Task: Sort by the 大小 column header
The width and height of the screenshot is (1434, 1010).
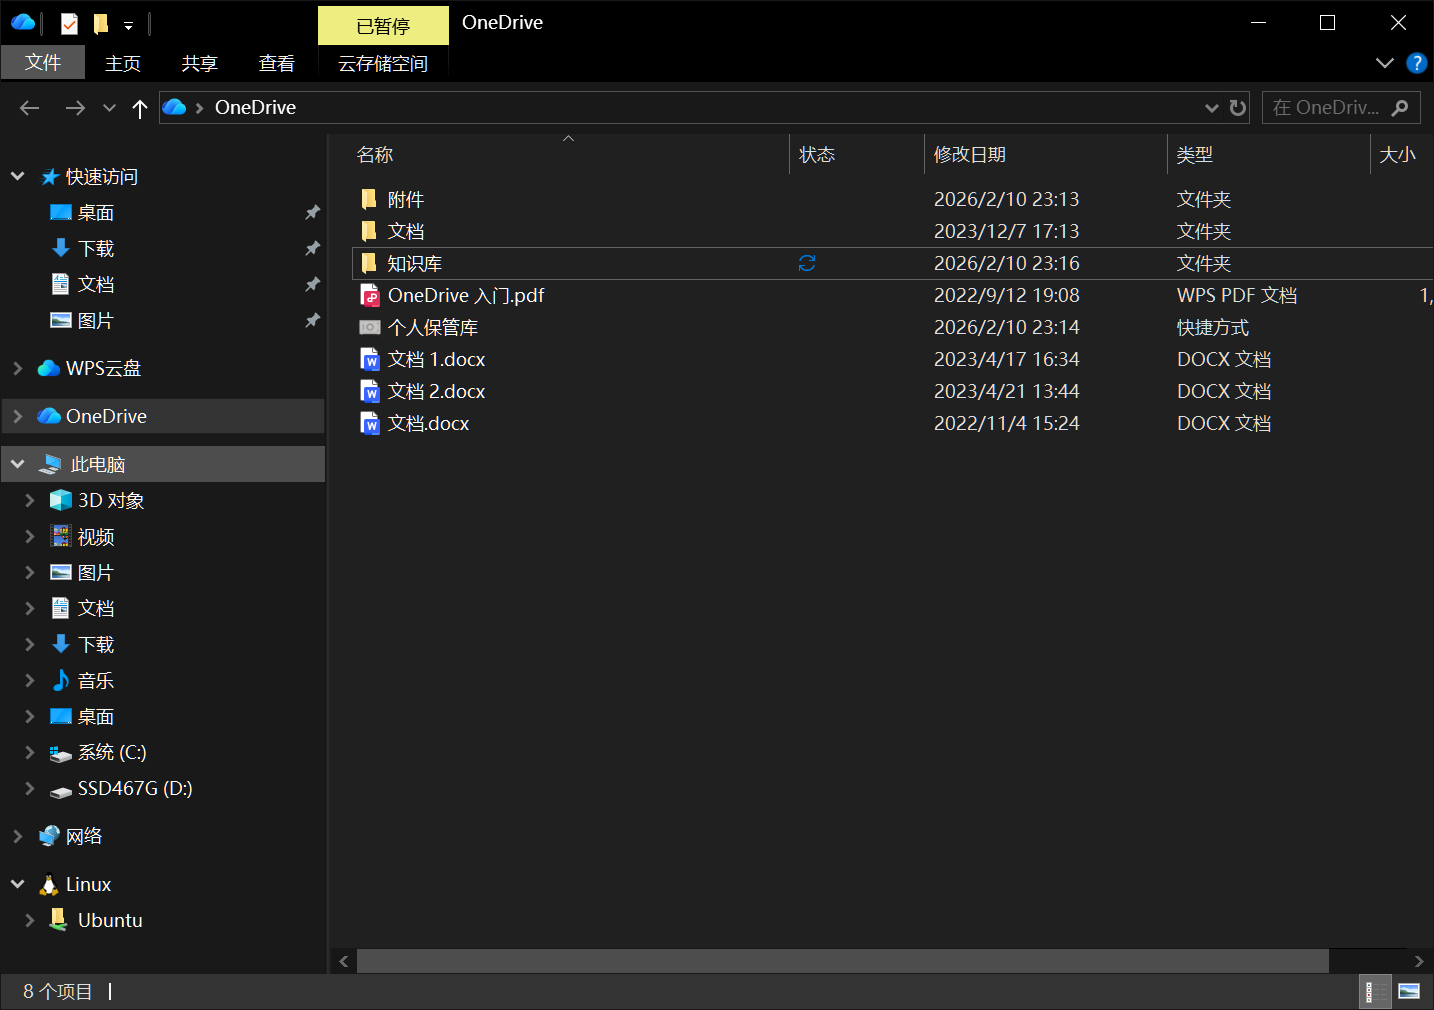Action: pyautogui.click(x=1402, y=154)
